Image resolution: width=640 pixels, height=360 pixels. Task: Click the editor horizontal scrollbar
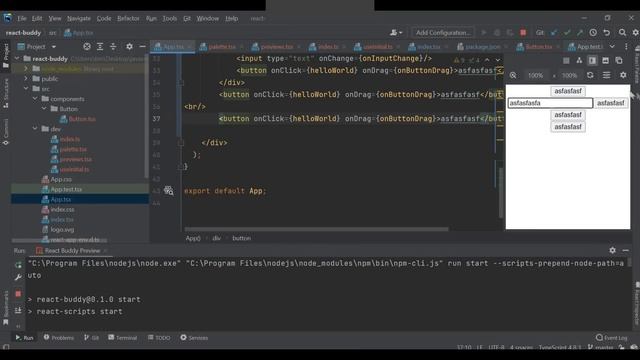pos(316,229)
